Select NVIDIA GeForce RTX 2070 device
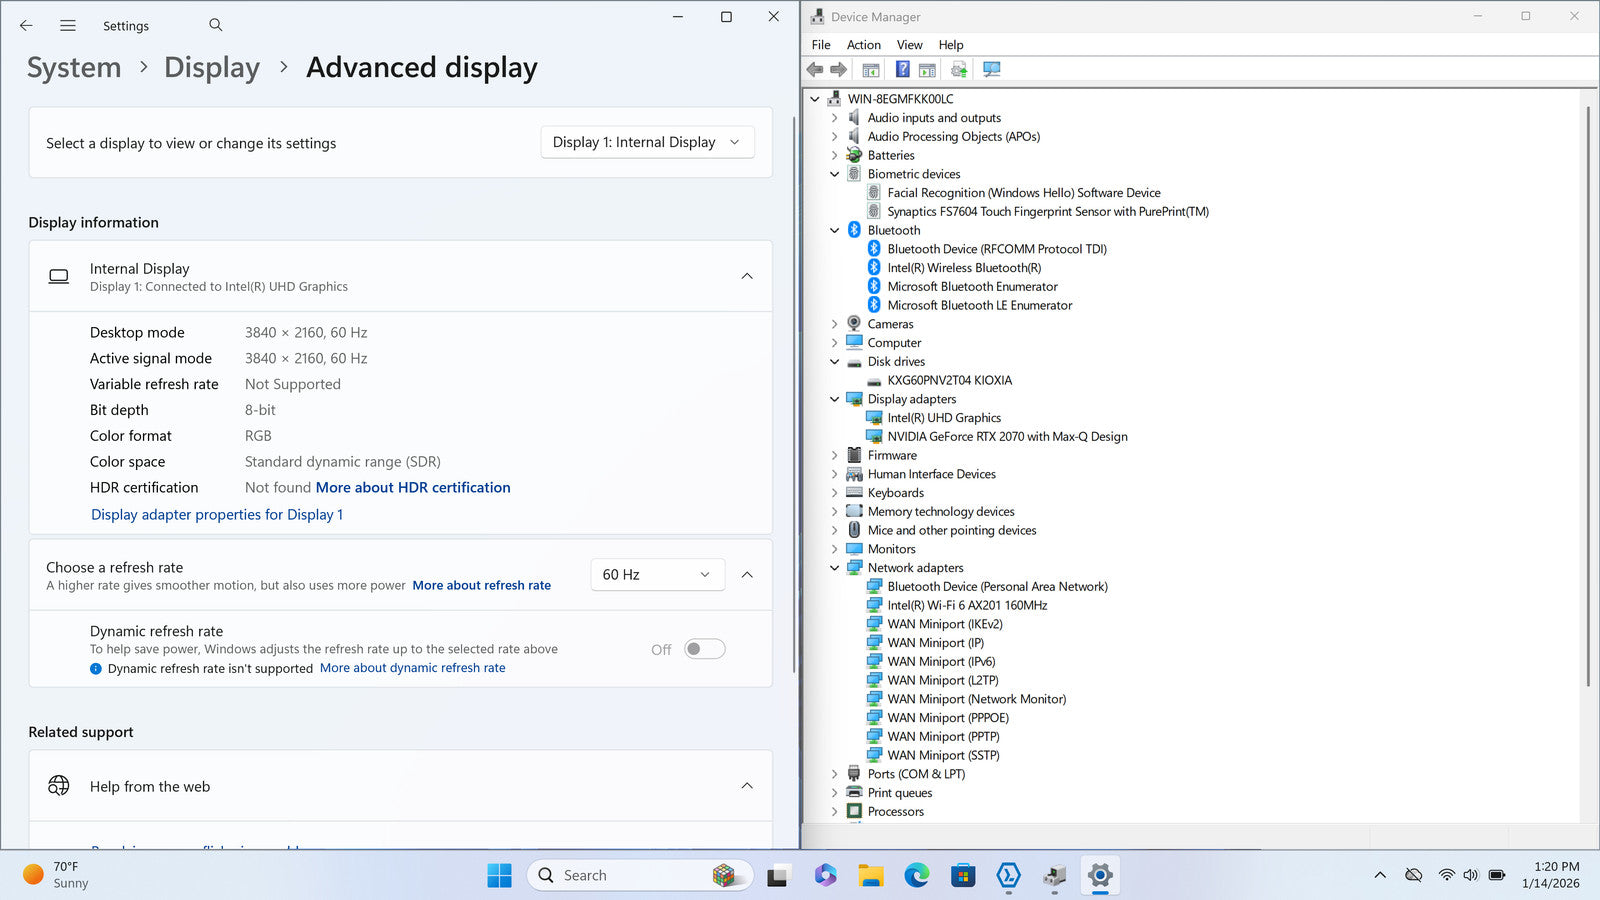Viewport: 1600px width, 900px height. point(1006,437)
